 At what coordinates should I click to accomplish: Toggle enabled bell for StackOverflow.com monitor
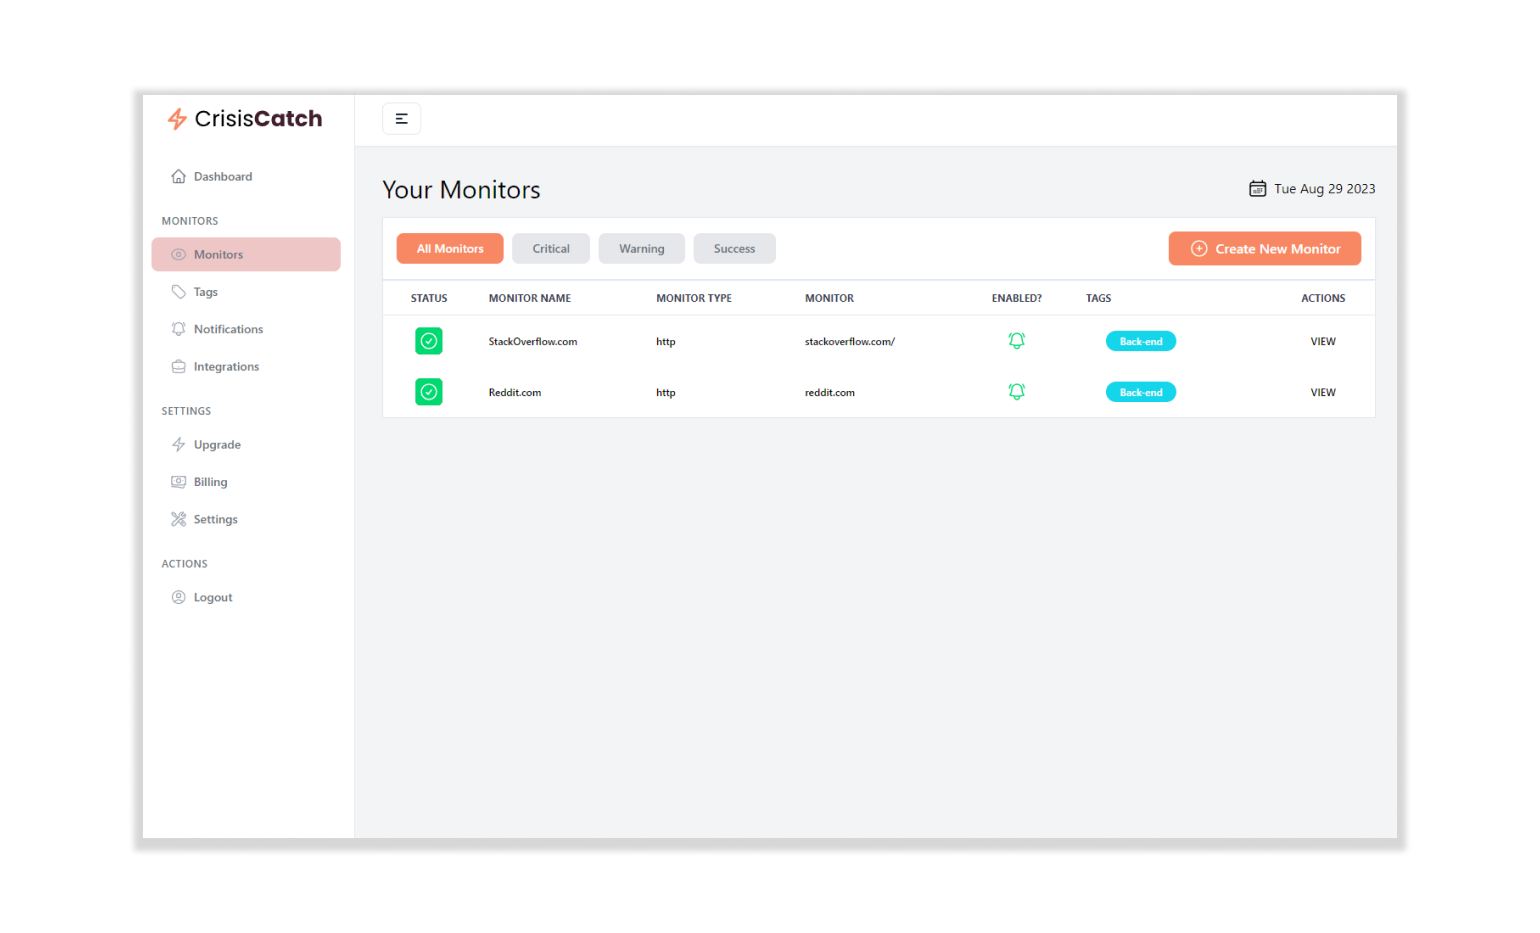point(1016,341)
